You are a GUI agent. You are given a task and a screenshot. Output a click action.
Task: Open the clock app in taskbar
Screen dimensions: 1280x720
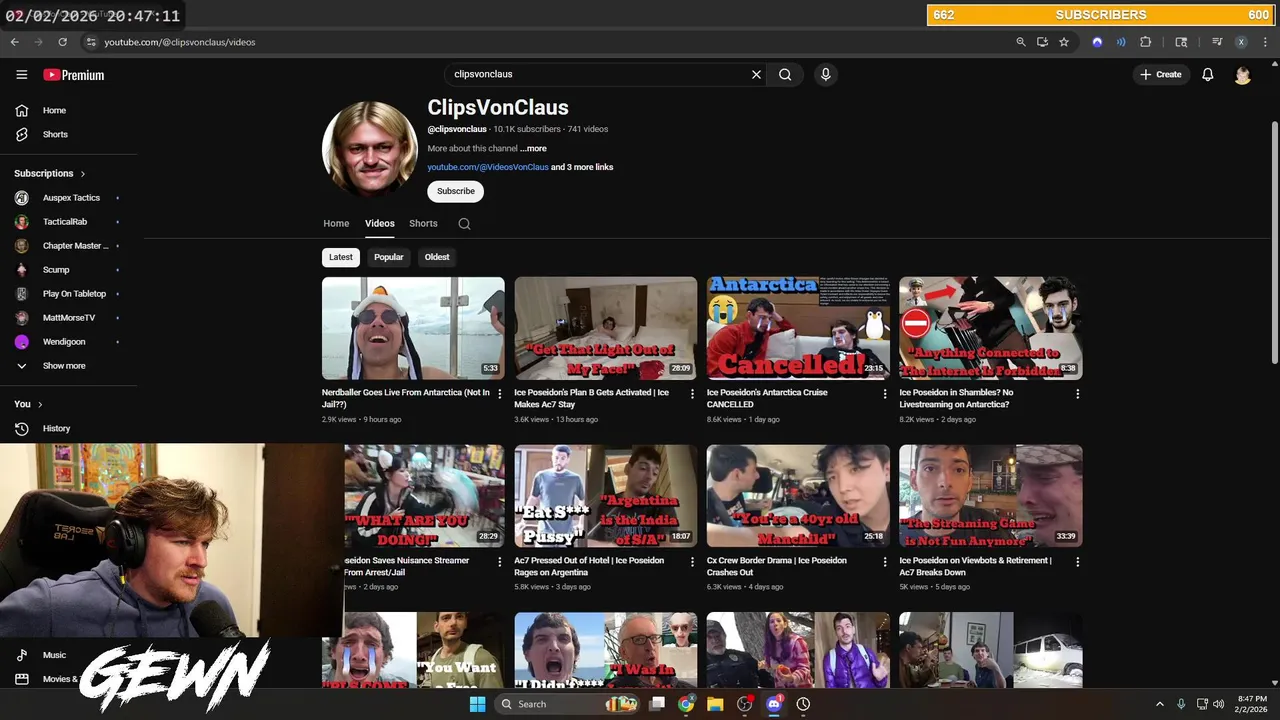coord(803,704)
